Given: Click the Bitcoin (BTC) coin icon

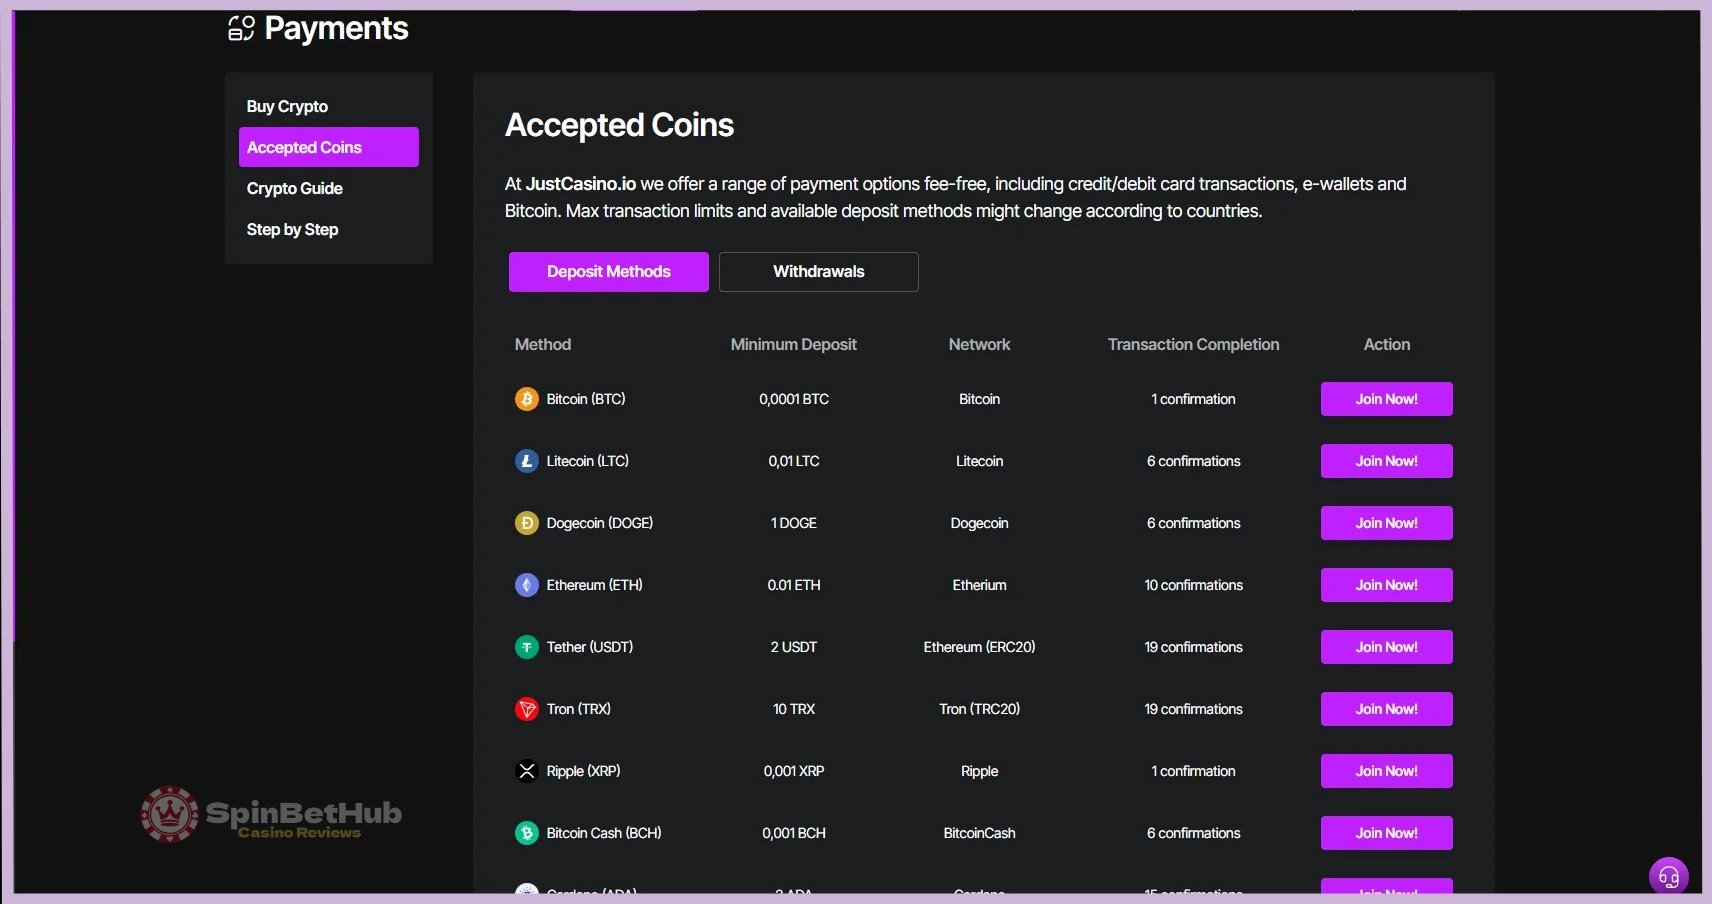Looking at the screenshot, I should coord(527,399).
